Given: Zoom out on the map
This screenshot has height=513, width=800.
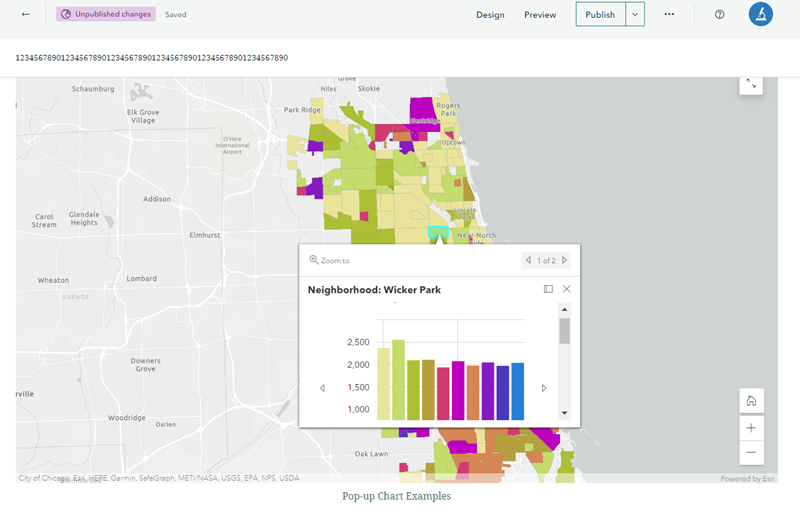Looking at the screenshot, I should (x=751, y=453).
